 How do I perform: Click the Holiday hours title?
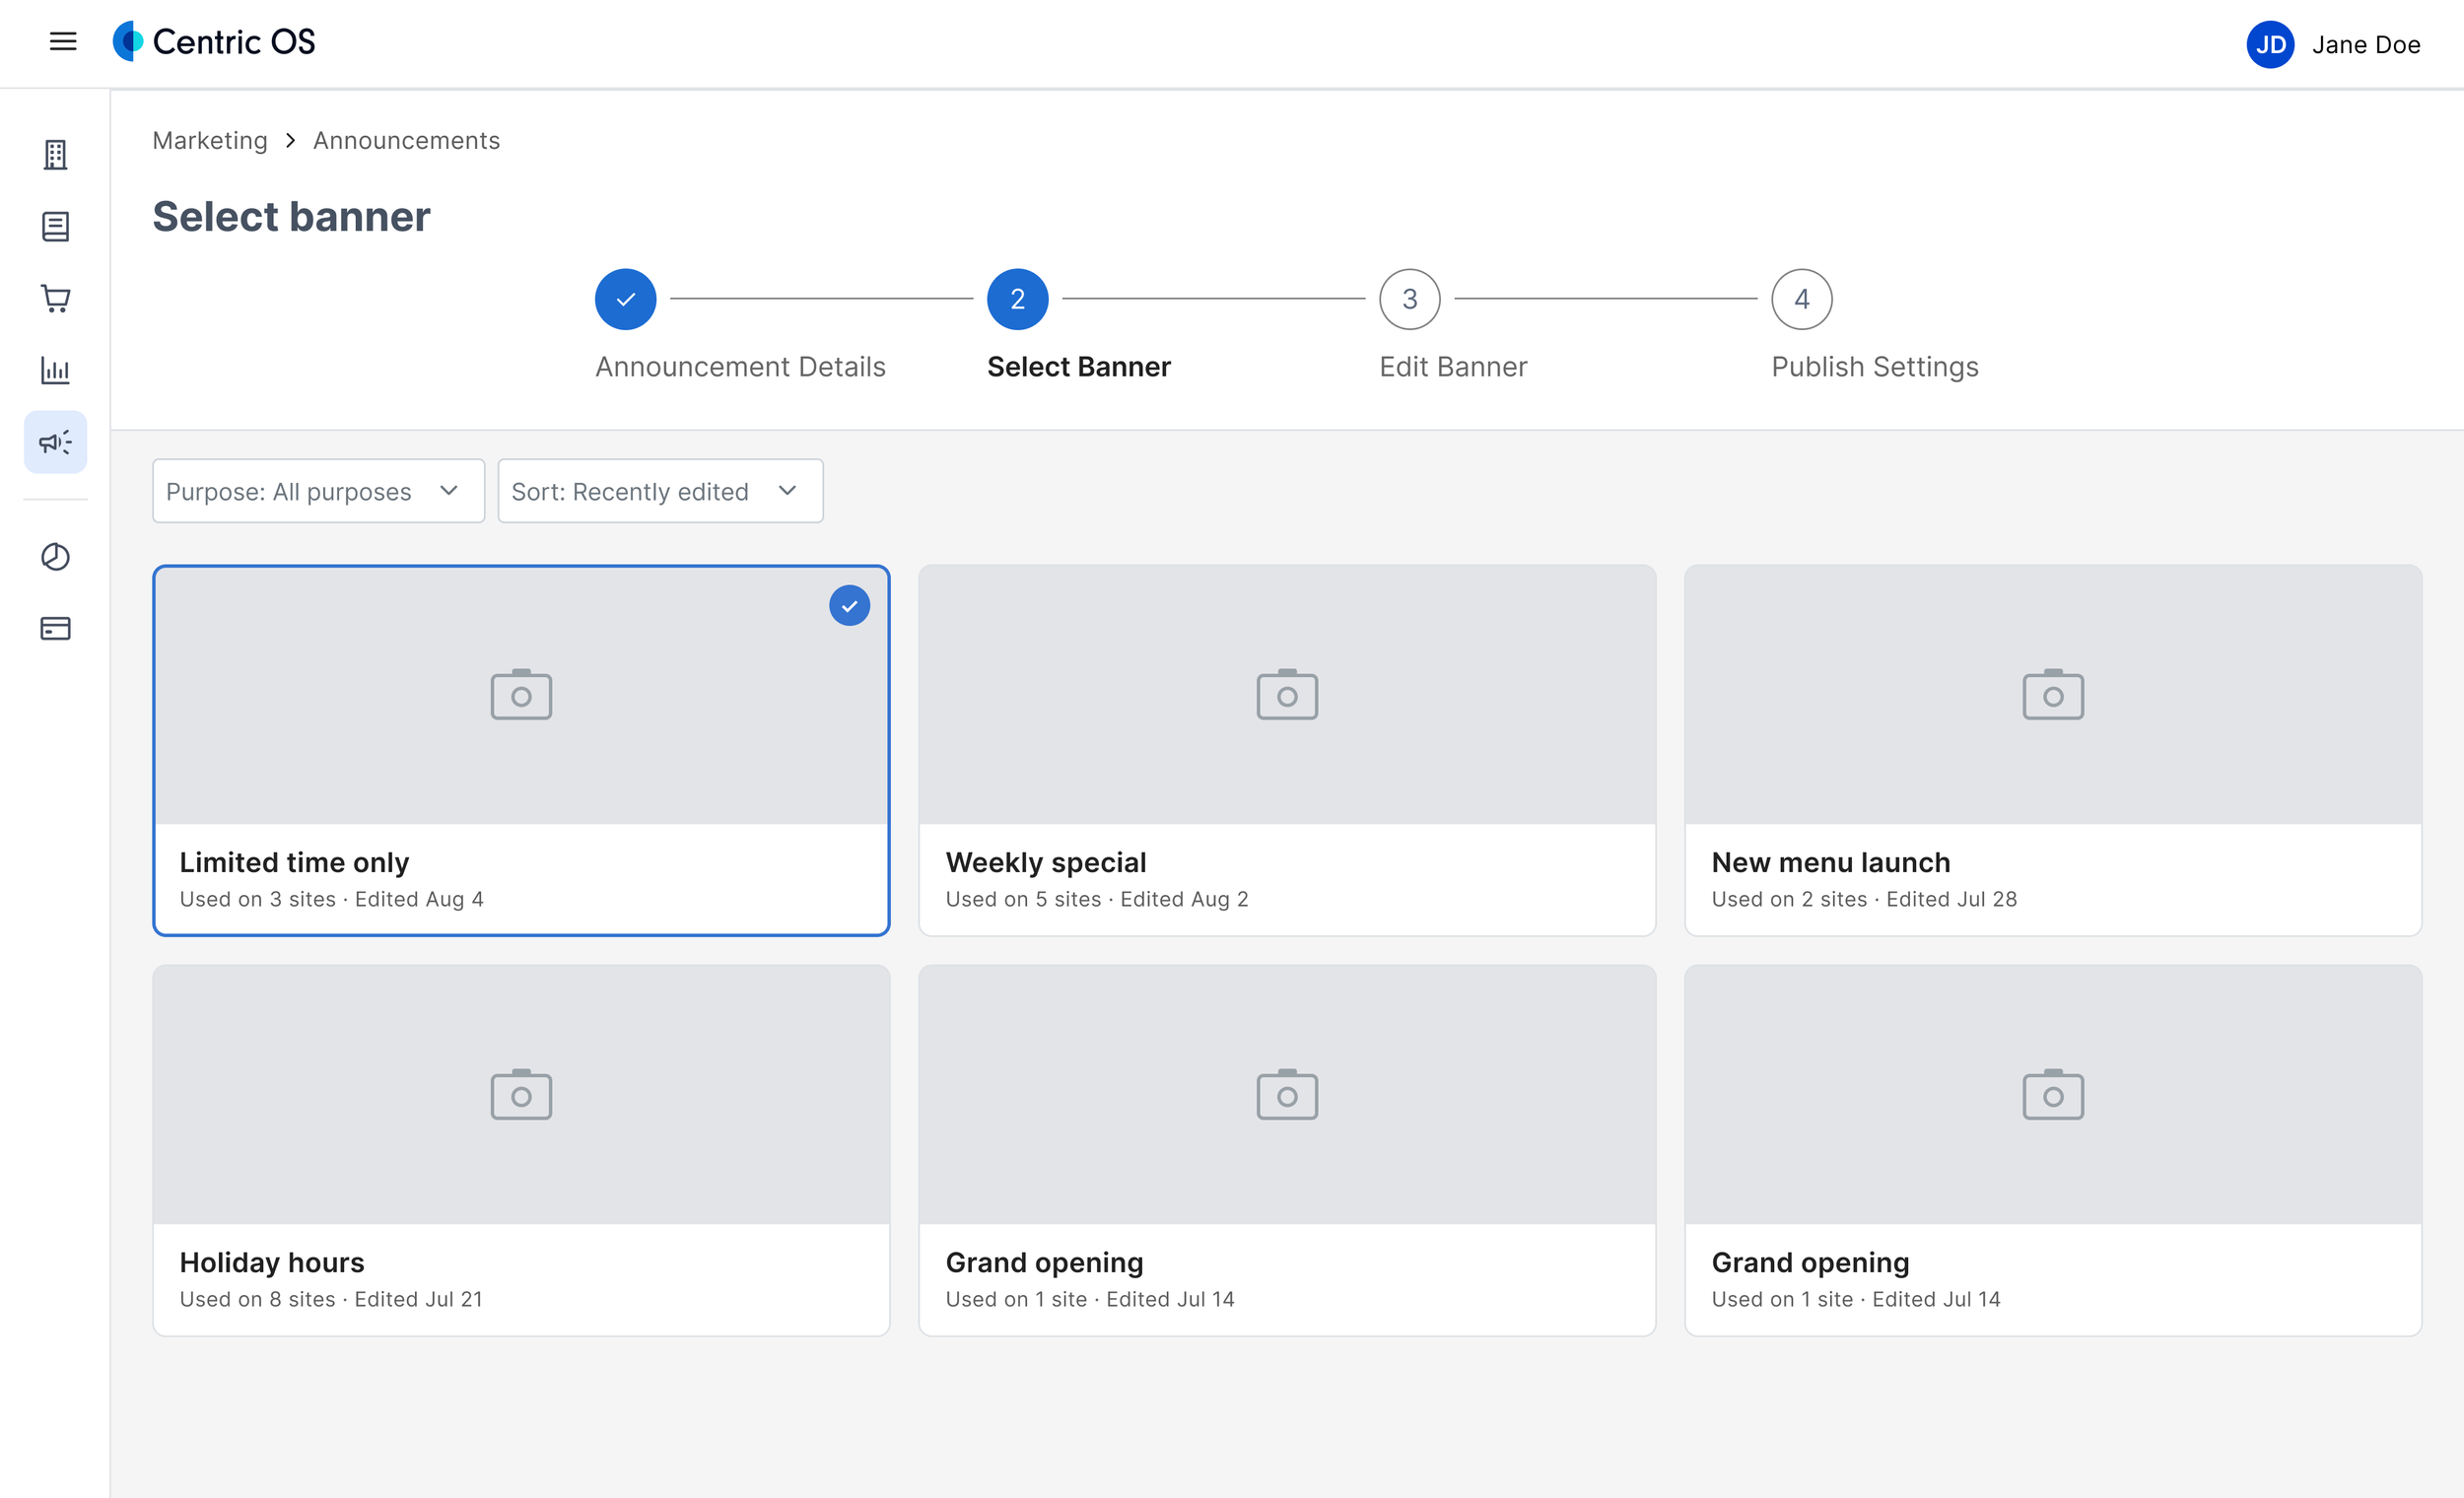click(272, 1262)
